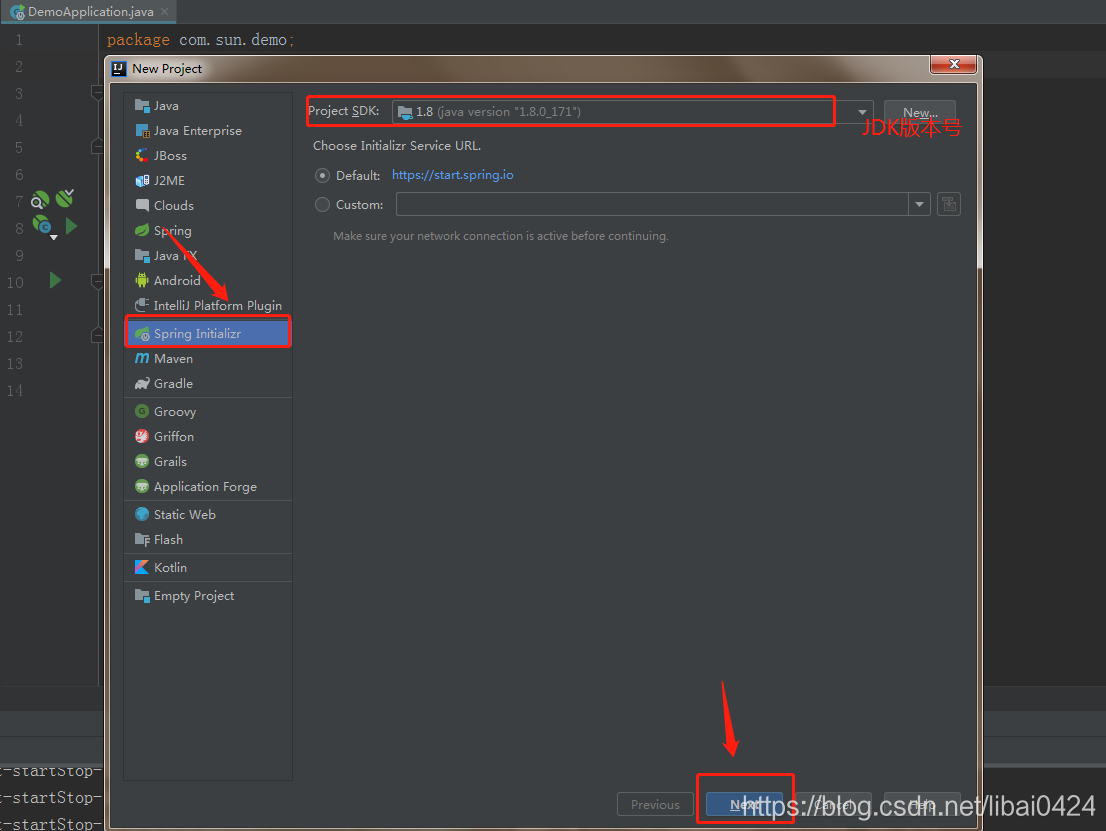Select the Static Web globe icon
The height and width of the screenshot is (831, 1106).
click(142, 514)
